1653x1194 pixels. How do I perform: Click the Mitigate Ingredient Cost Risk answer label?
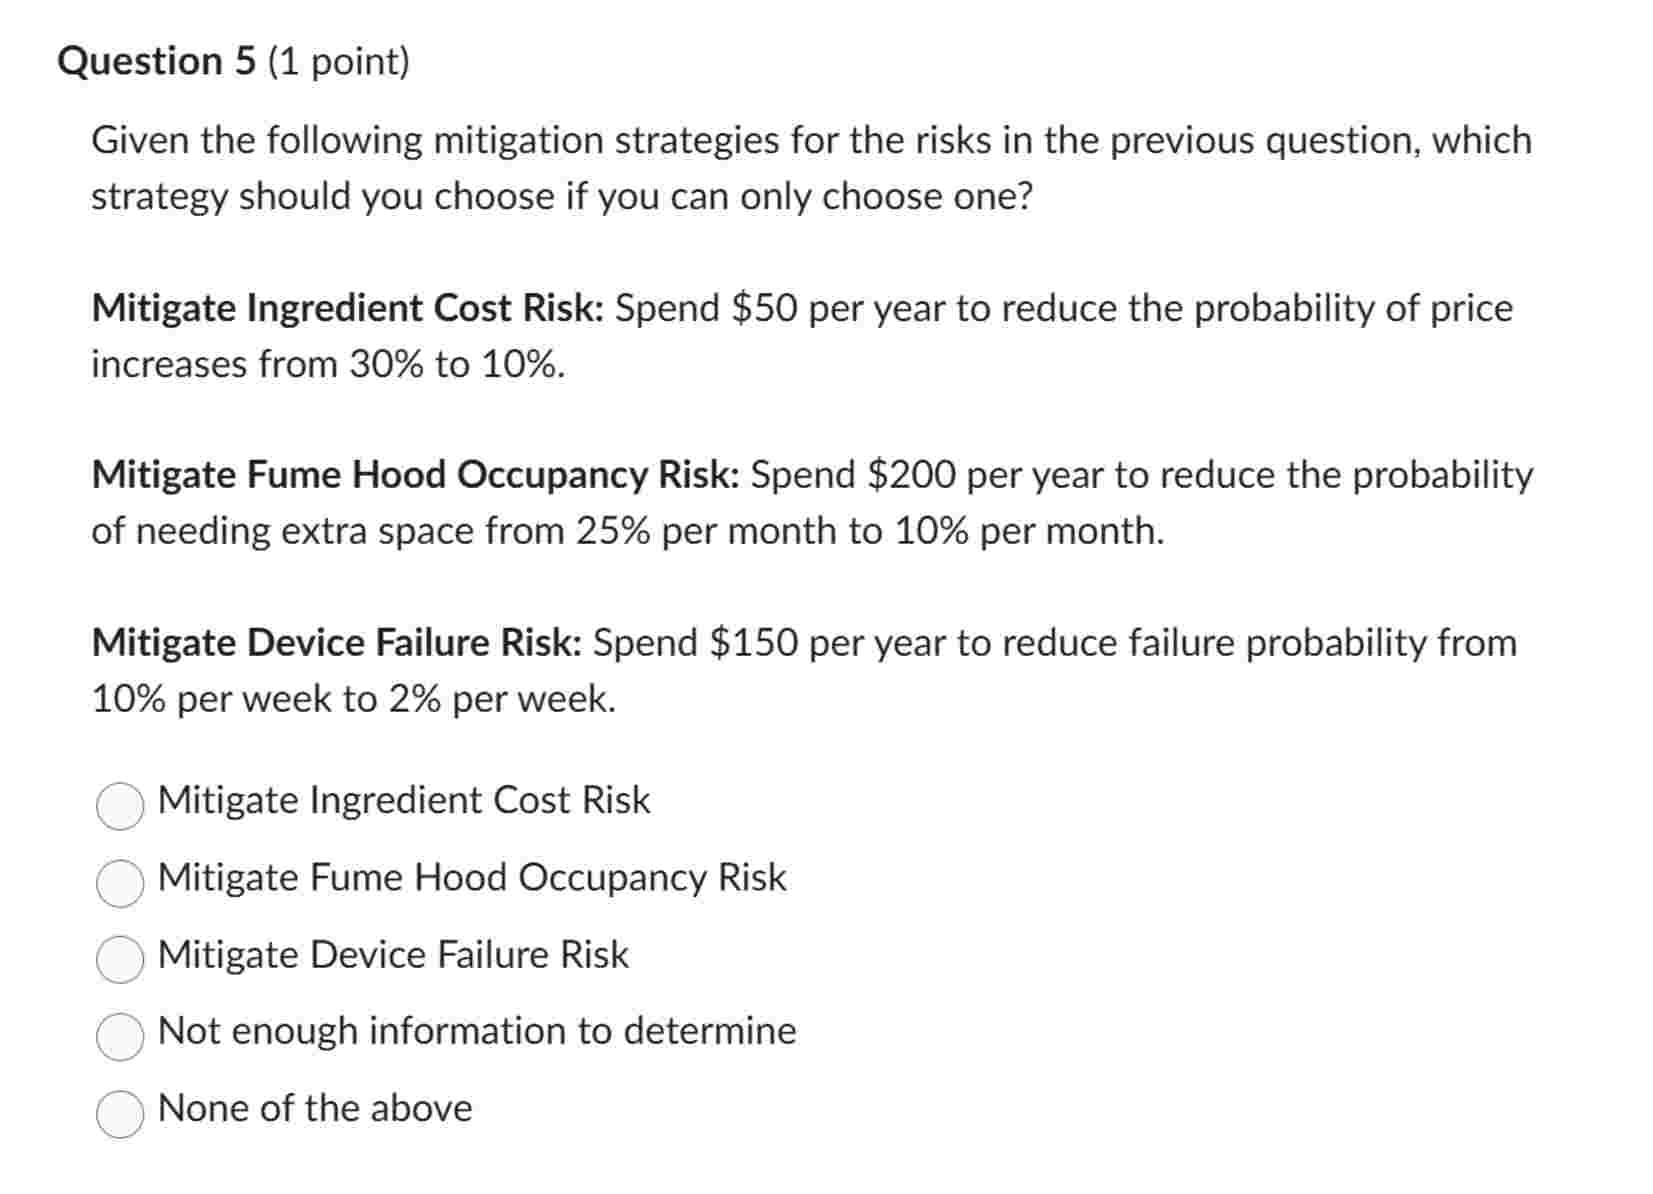pos(404,800)
